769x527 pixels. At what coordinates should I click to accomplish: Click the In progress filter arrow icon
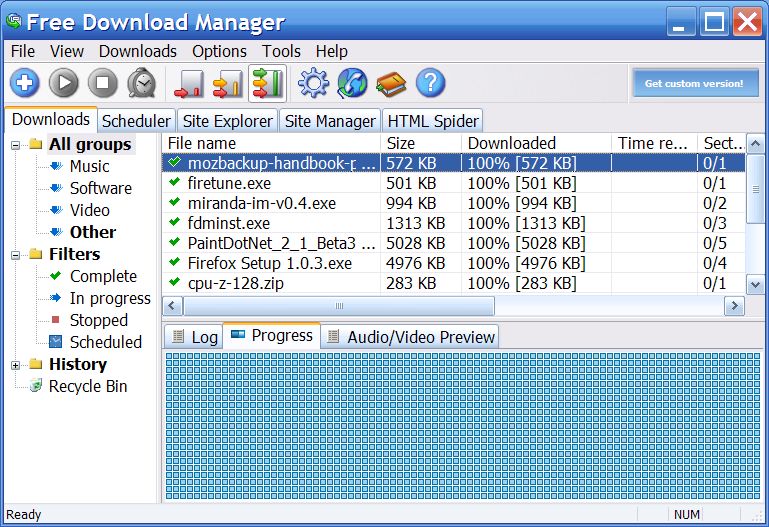(x=55, y=298)
